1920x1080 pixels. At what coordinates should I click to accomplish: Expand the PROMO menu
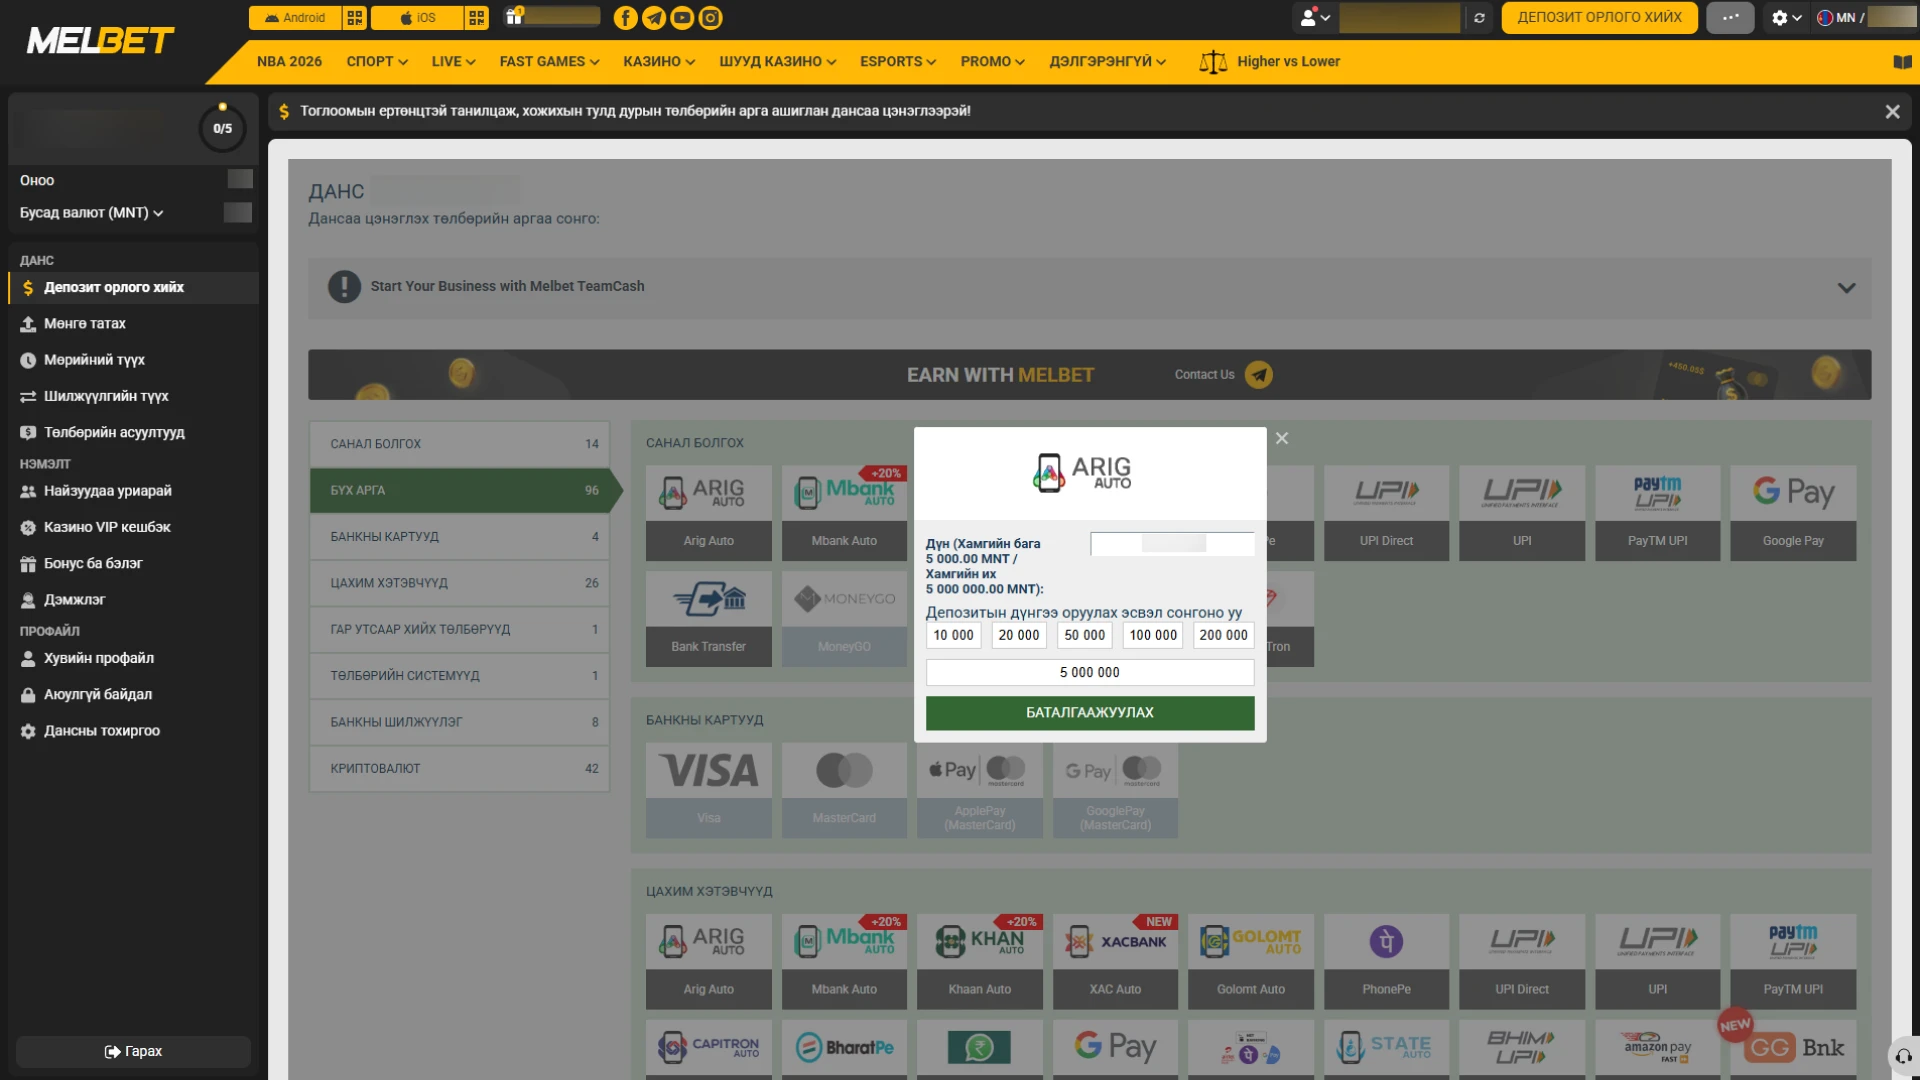click(993, 62)
